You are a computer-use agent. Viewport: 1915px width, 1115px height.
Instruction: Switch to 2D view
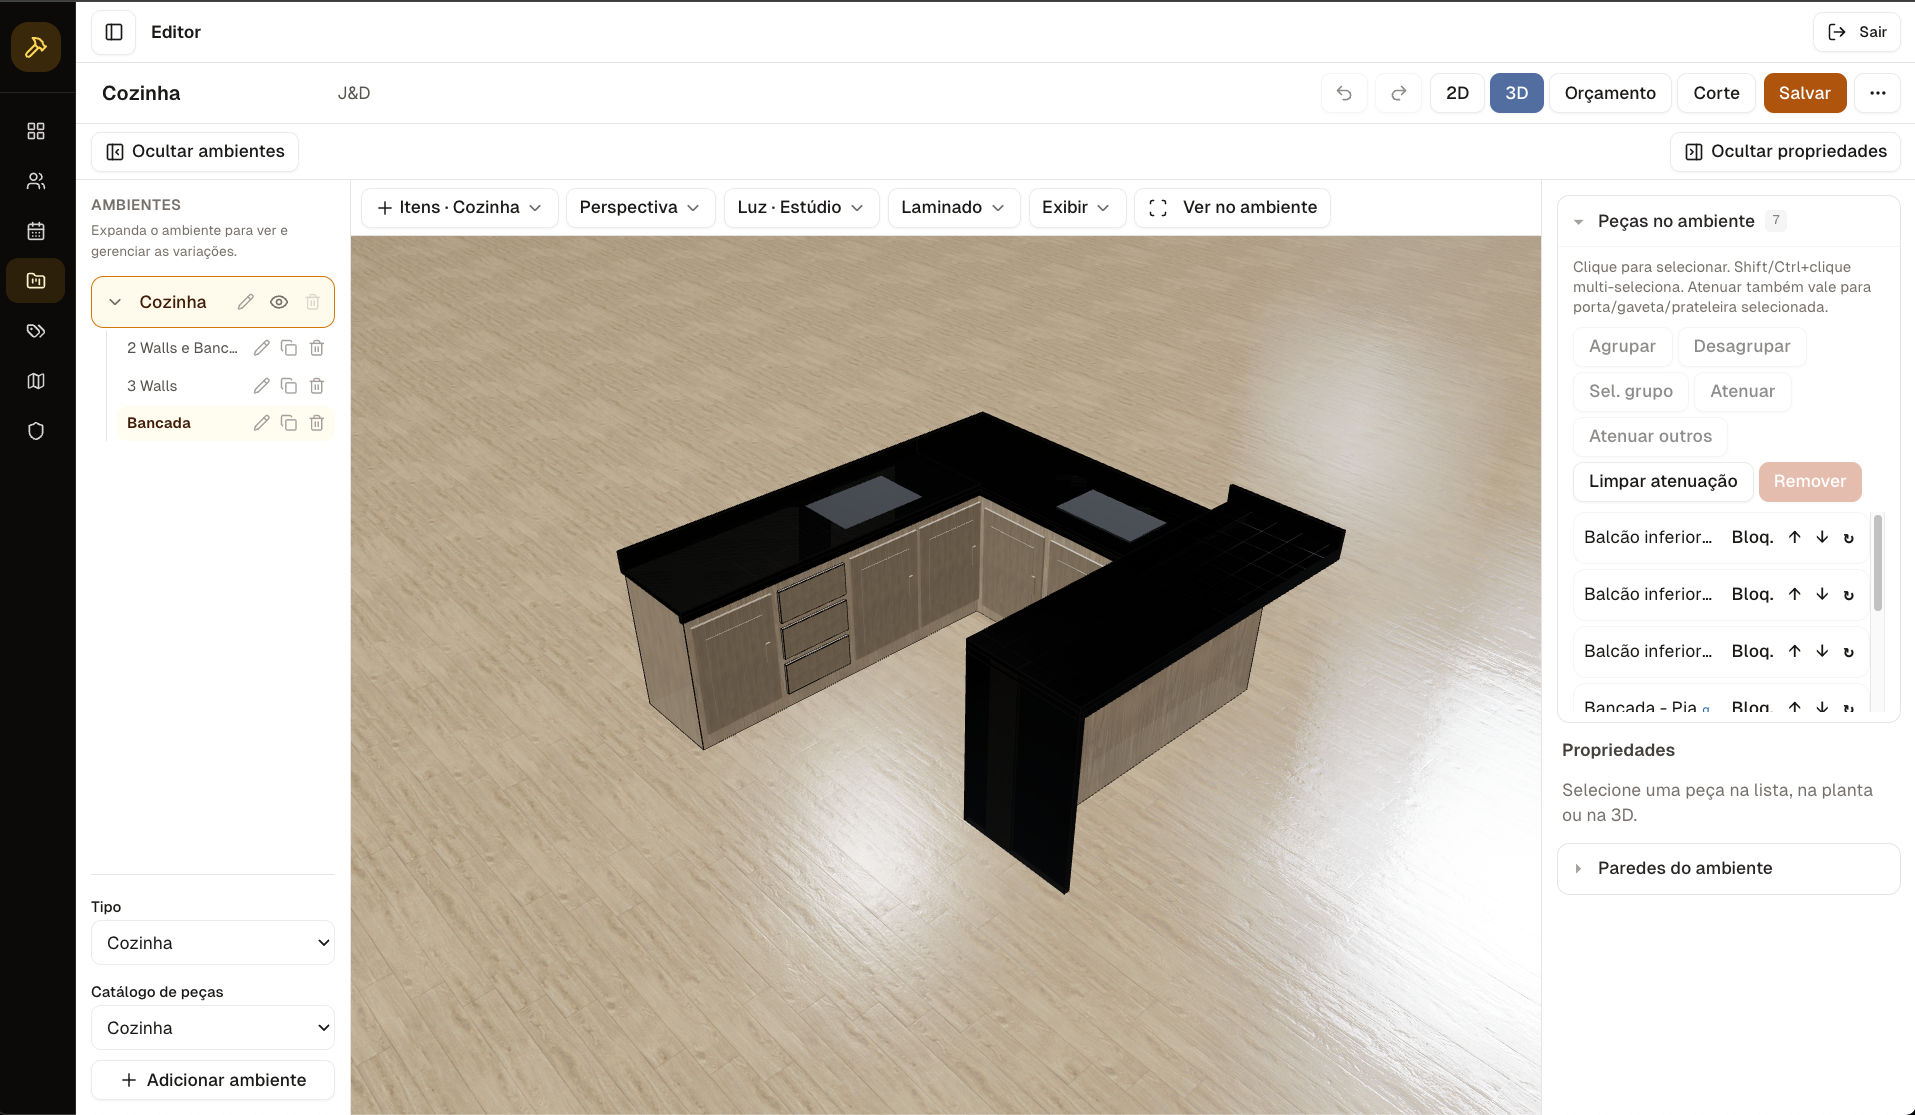point(1457,93)
